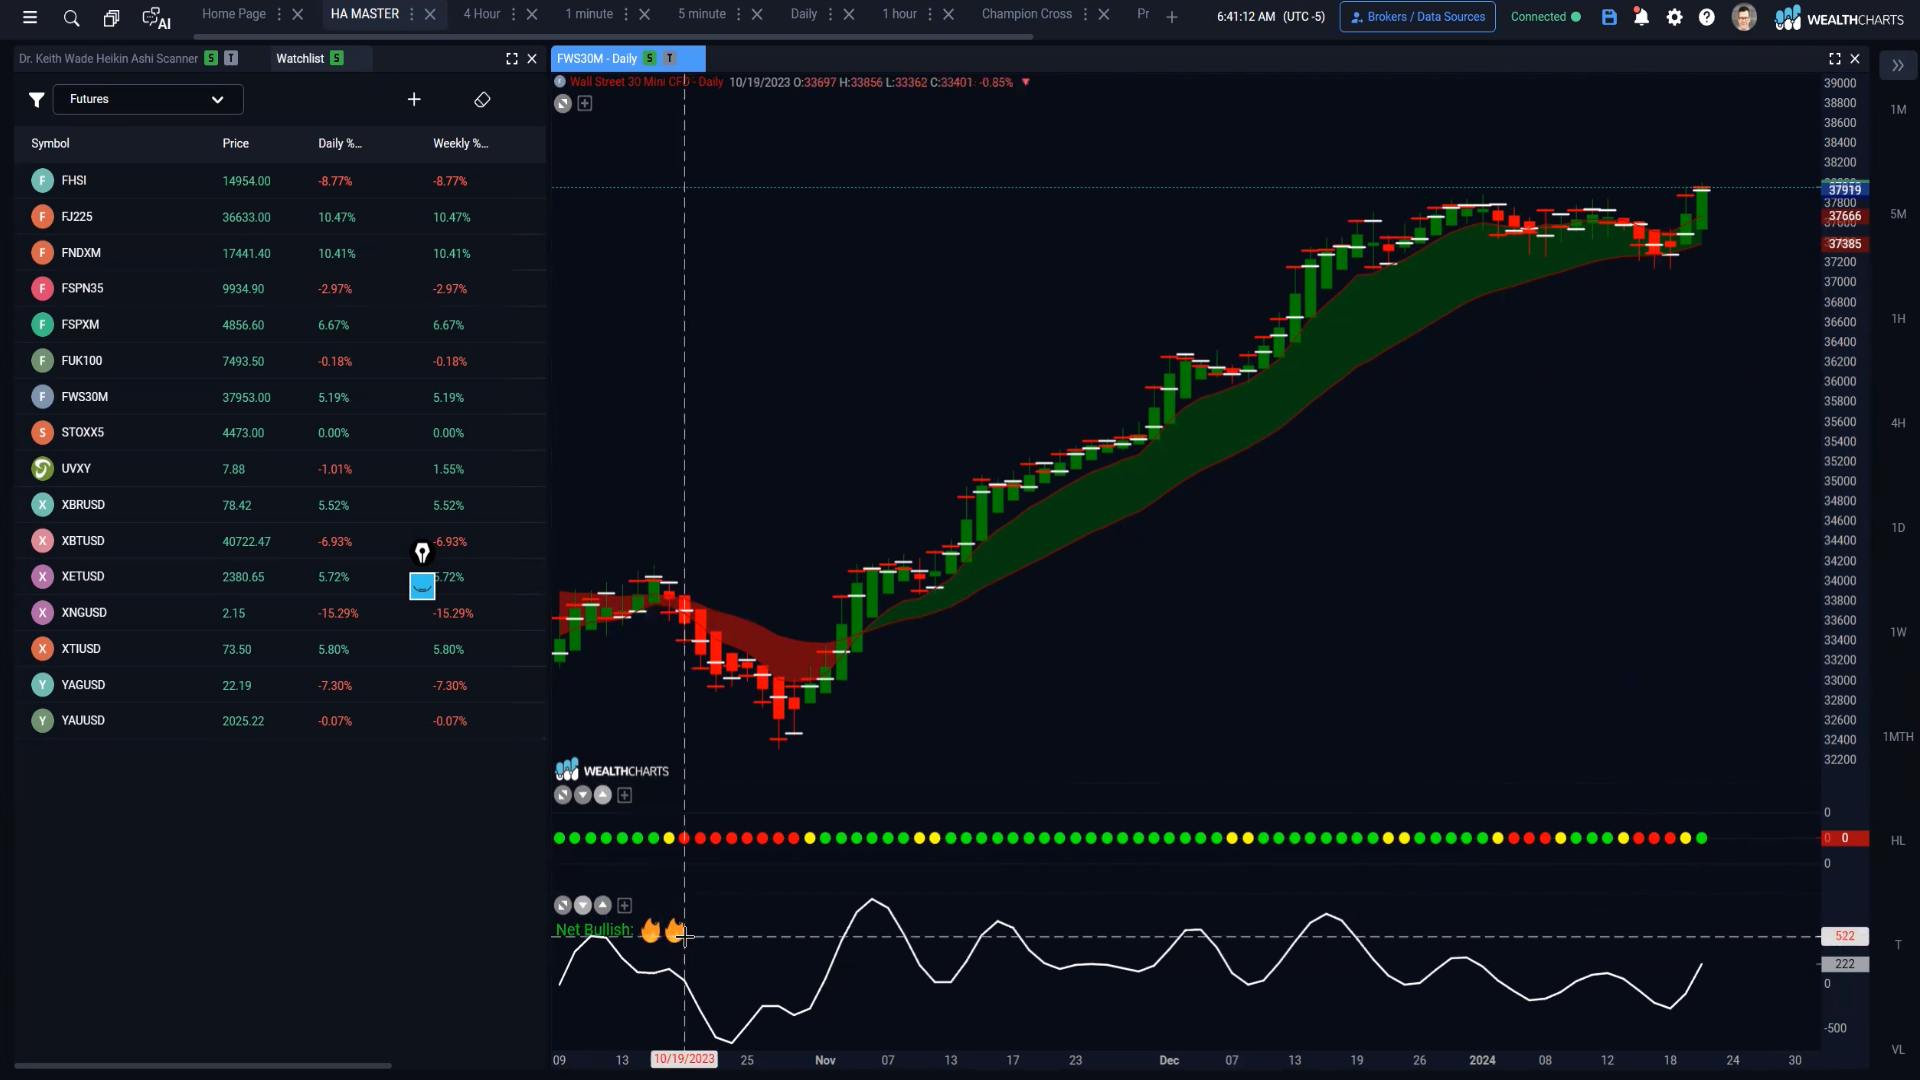Screen dimensions: 1920x1080
Task: Clear watchlist with the eraser icon
Action: point(482,99)
